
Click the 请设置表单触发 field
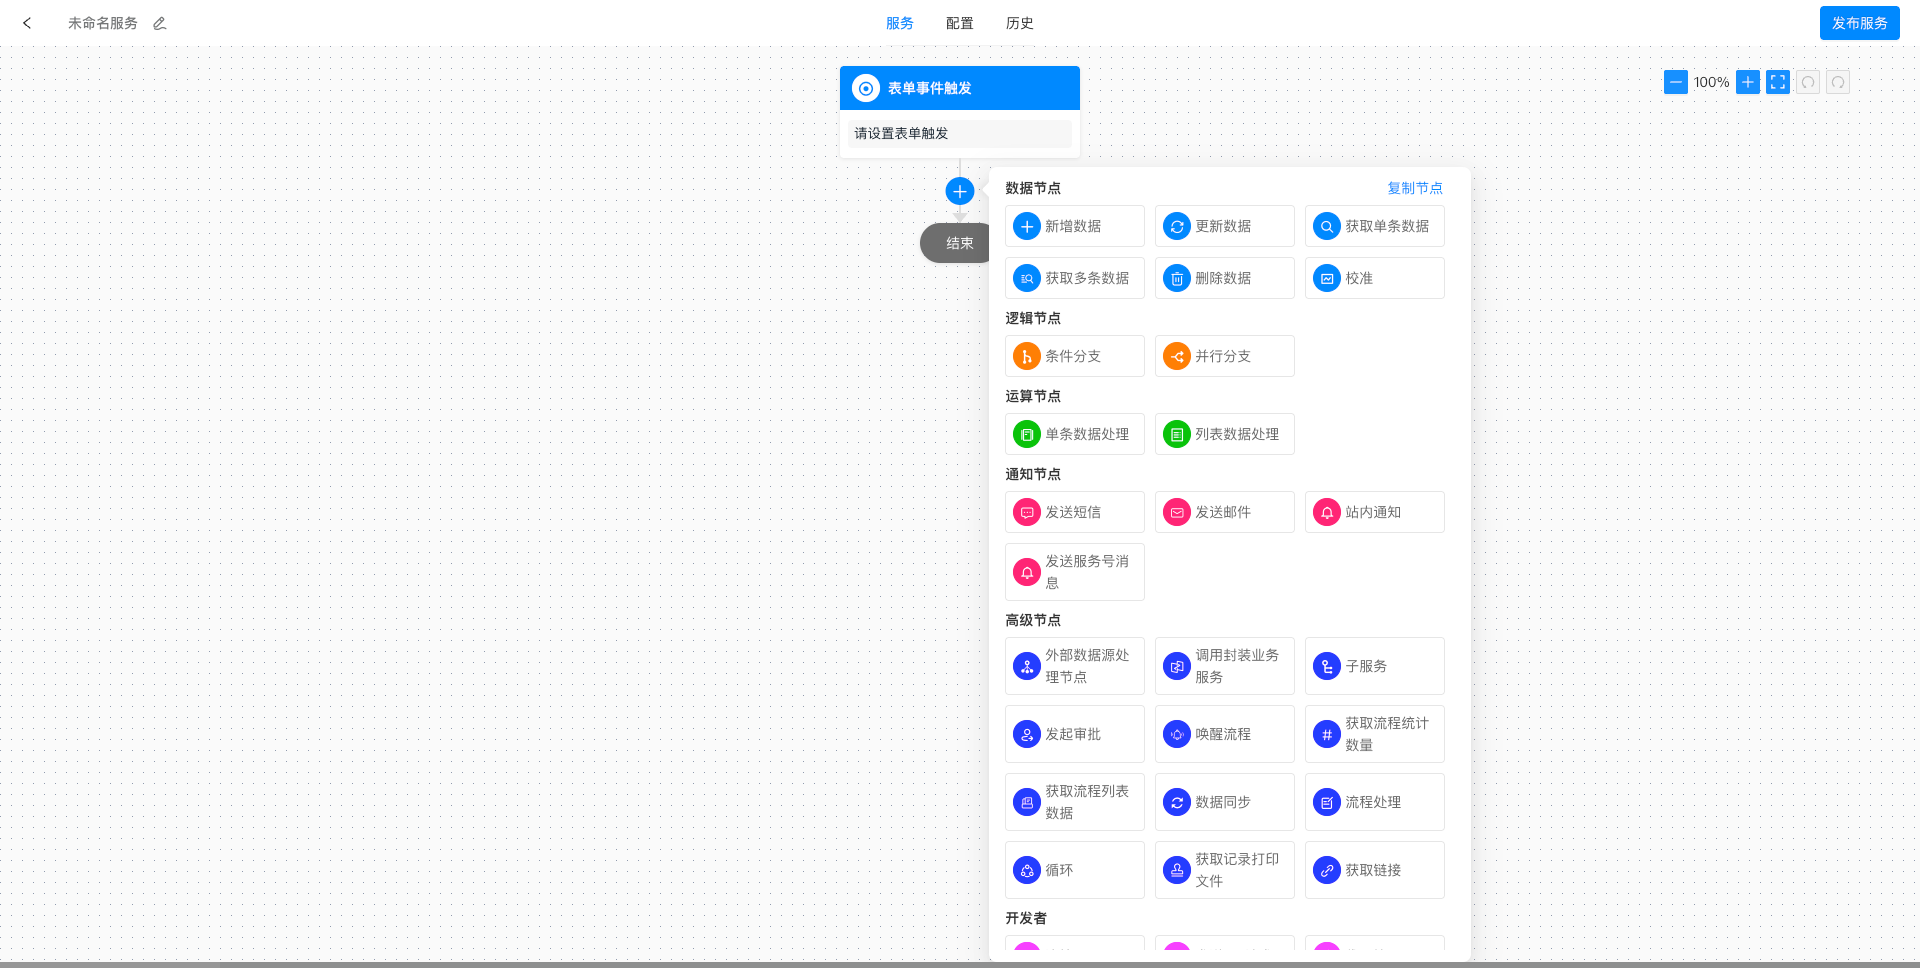[x=959, y=134]
